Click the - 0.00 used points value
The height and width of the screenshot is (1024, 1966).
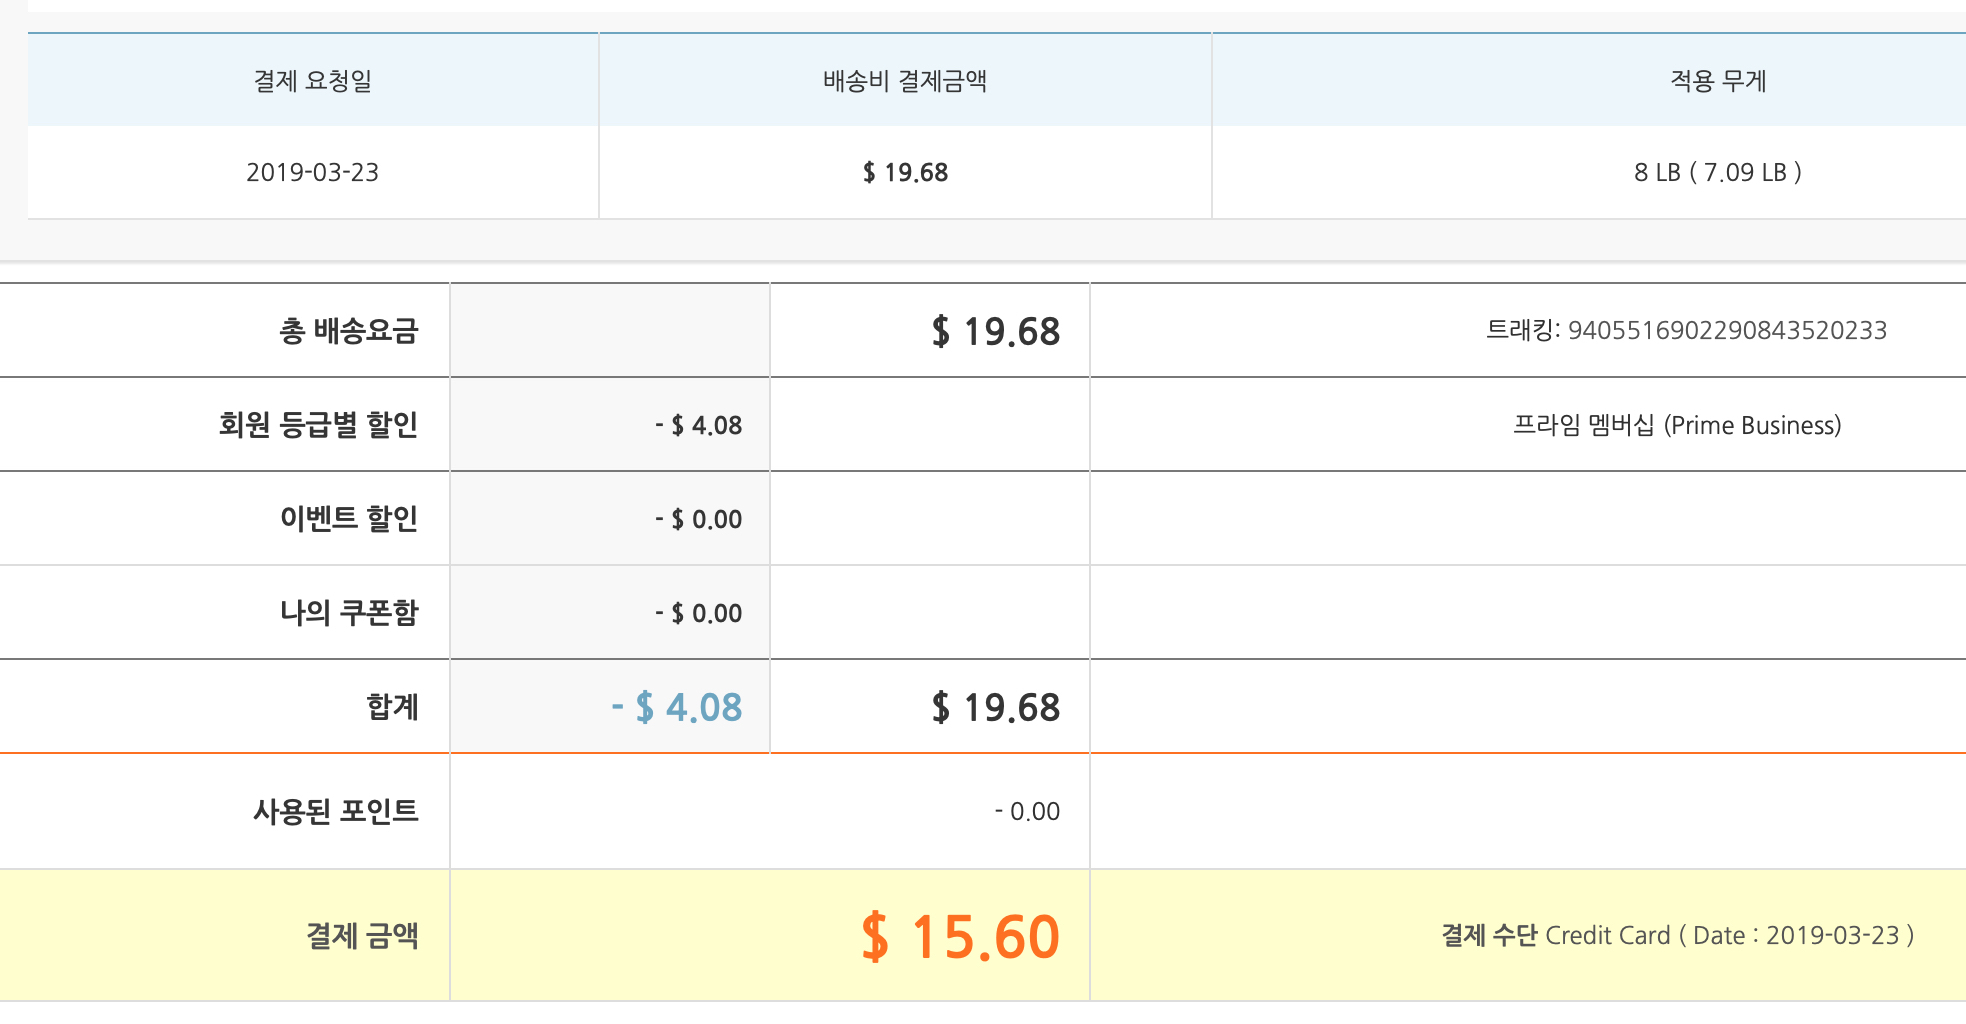pyautogui.click(x=1027, y=811)
